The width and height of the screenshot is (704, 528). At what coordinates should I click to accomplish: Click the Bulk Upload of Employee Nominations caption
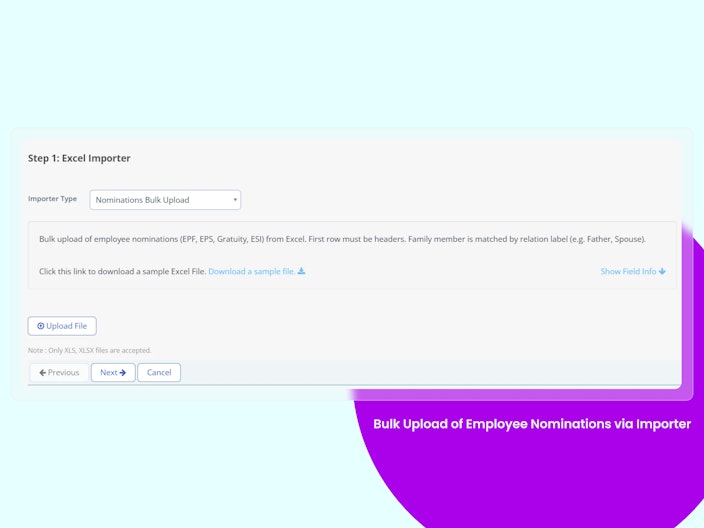coord(532,424)
